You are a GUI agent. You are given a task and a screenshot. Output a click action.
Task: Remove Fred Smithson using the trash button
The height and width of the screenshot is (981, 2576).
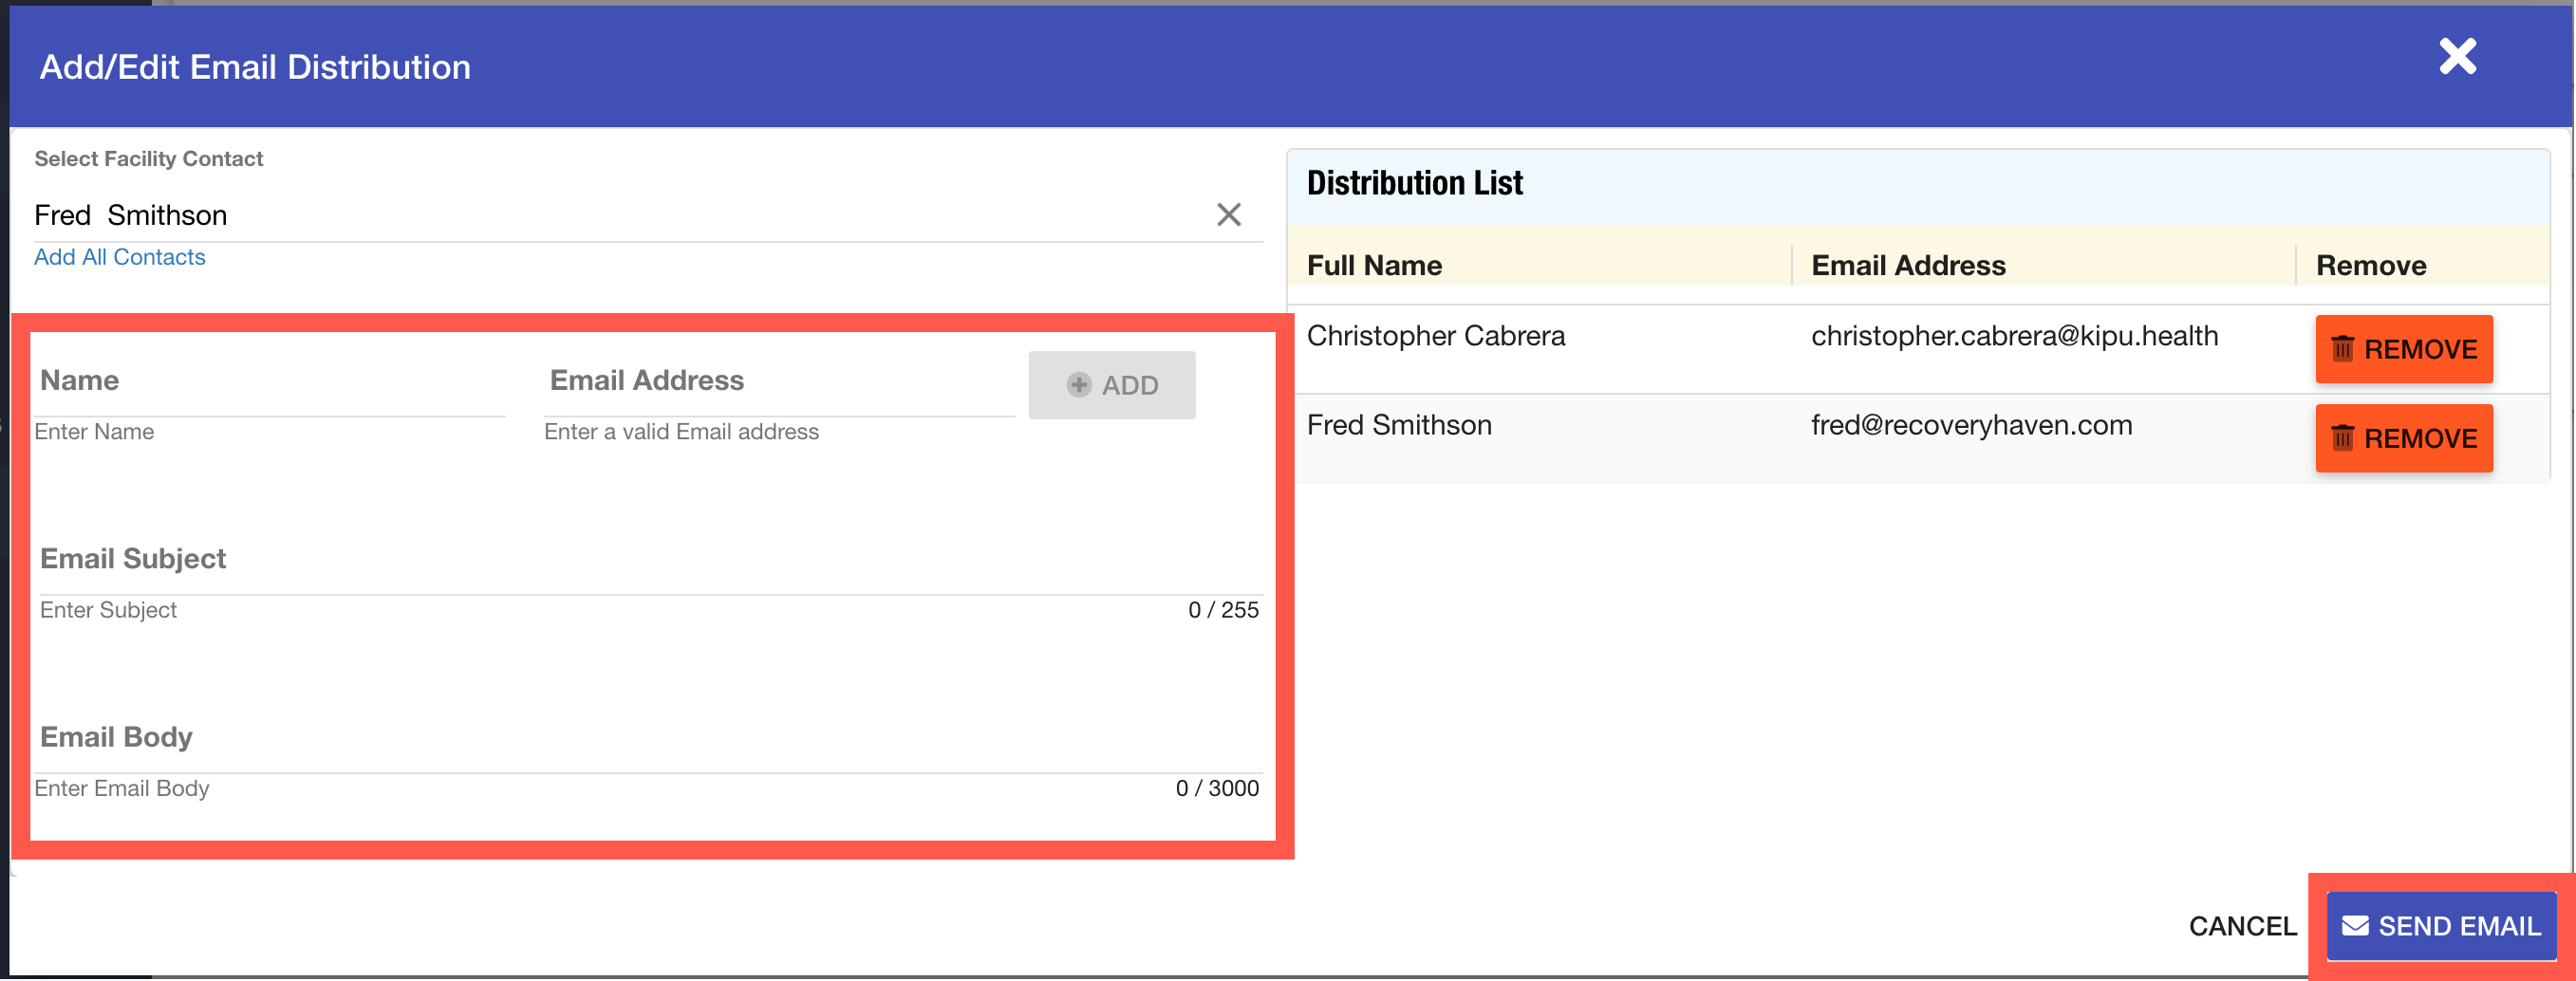[2403, 438]
